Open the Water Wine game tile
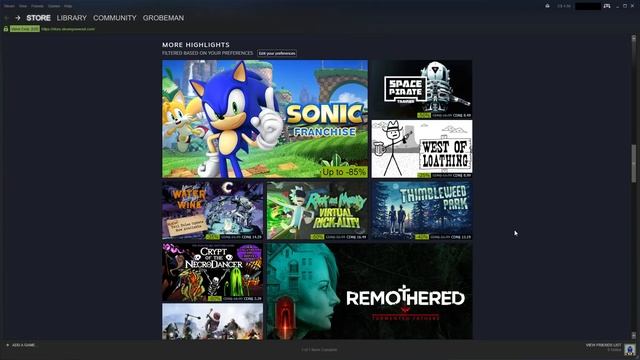The height and width of the screenshot is (360, 640). 213,211
